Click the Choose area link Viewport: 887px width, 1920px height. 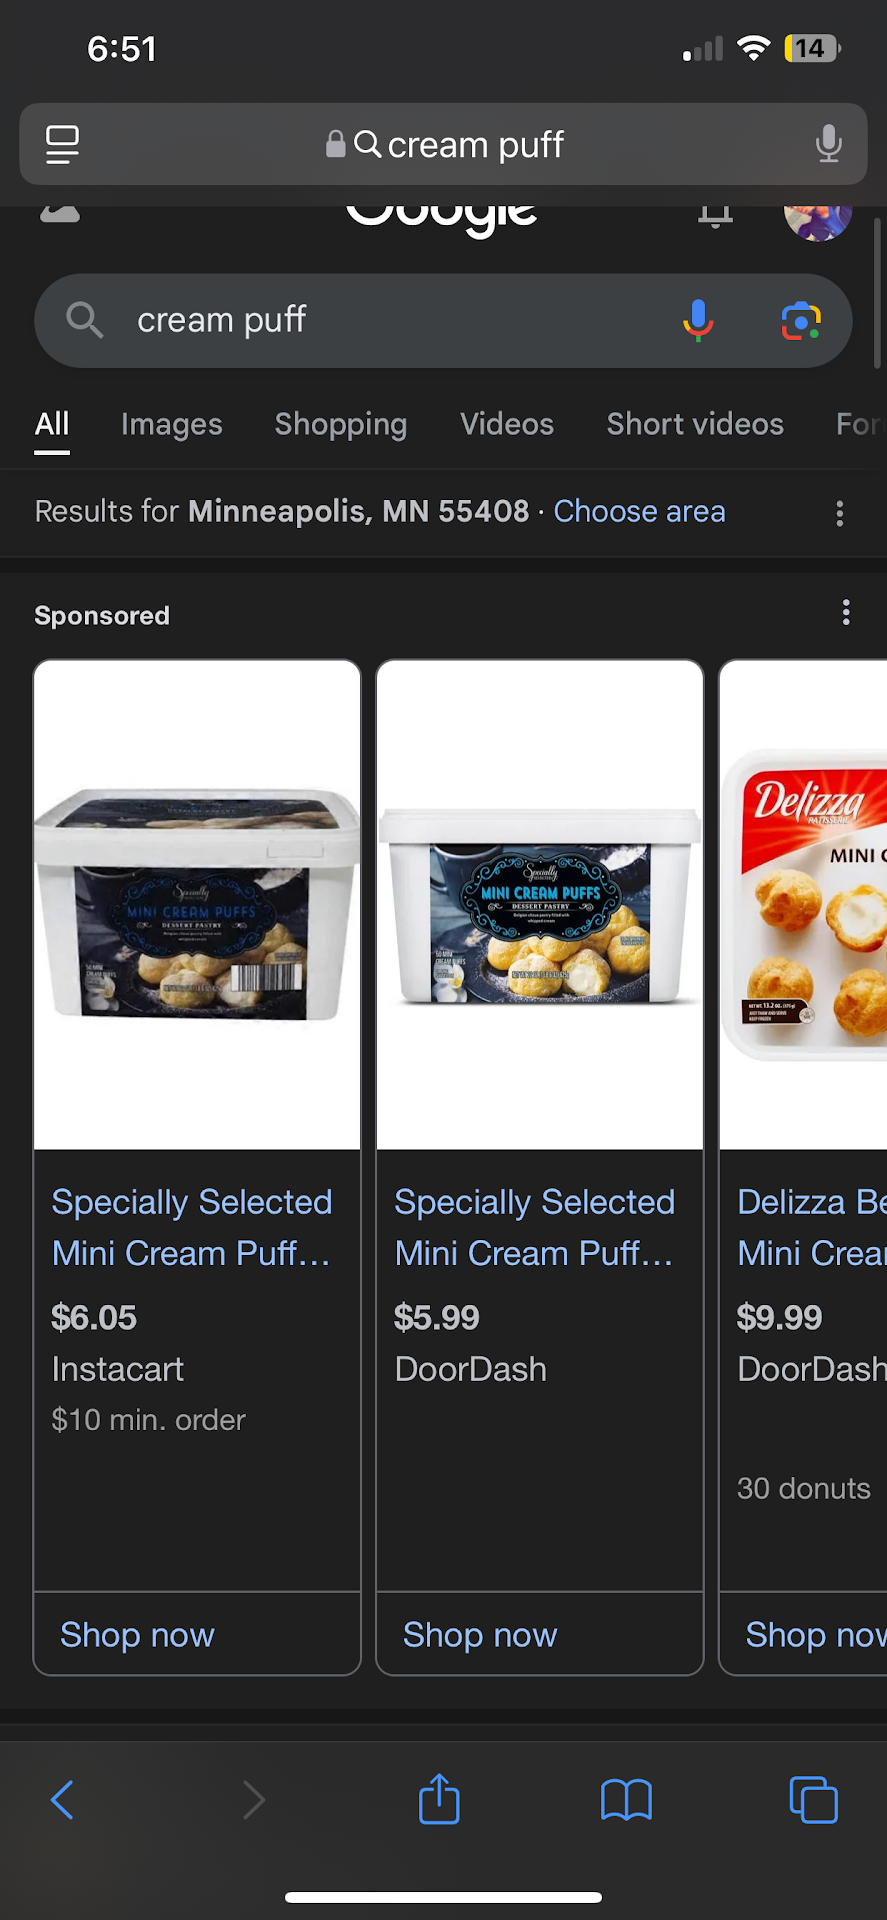click(639, 512)
